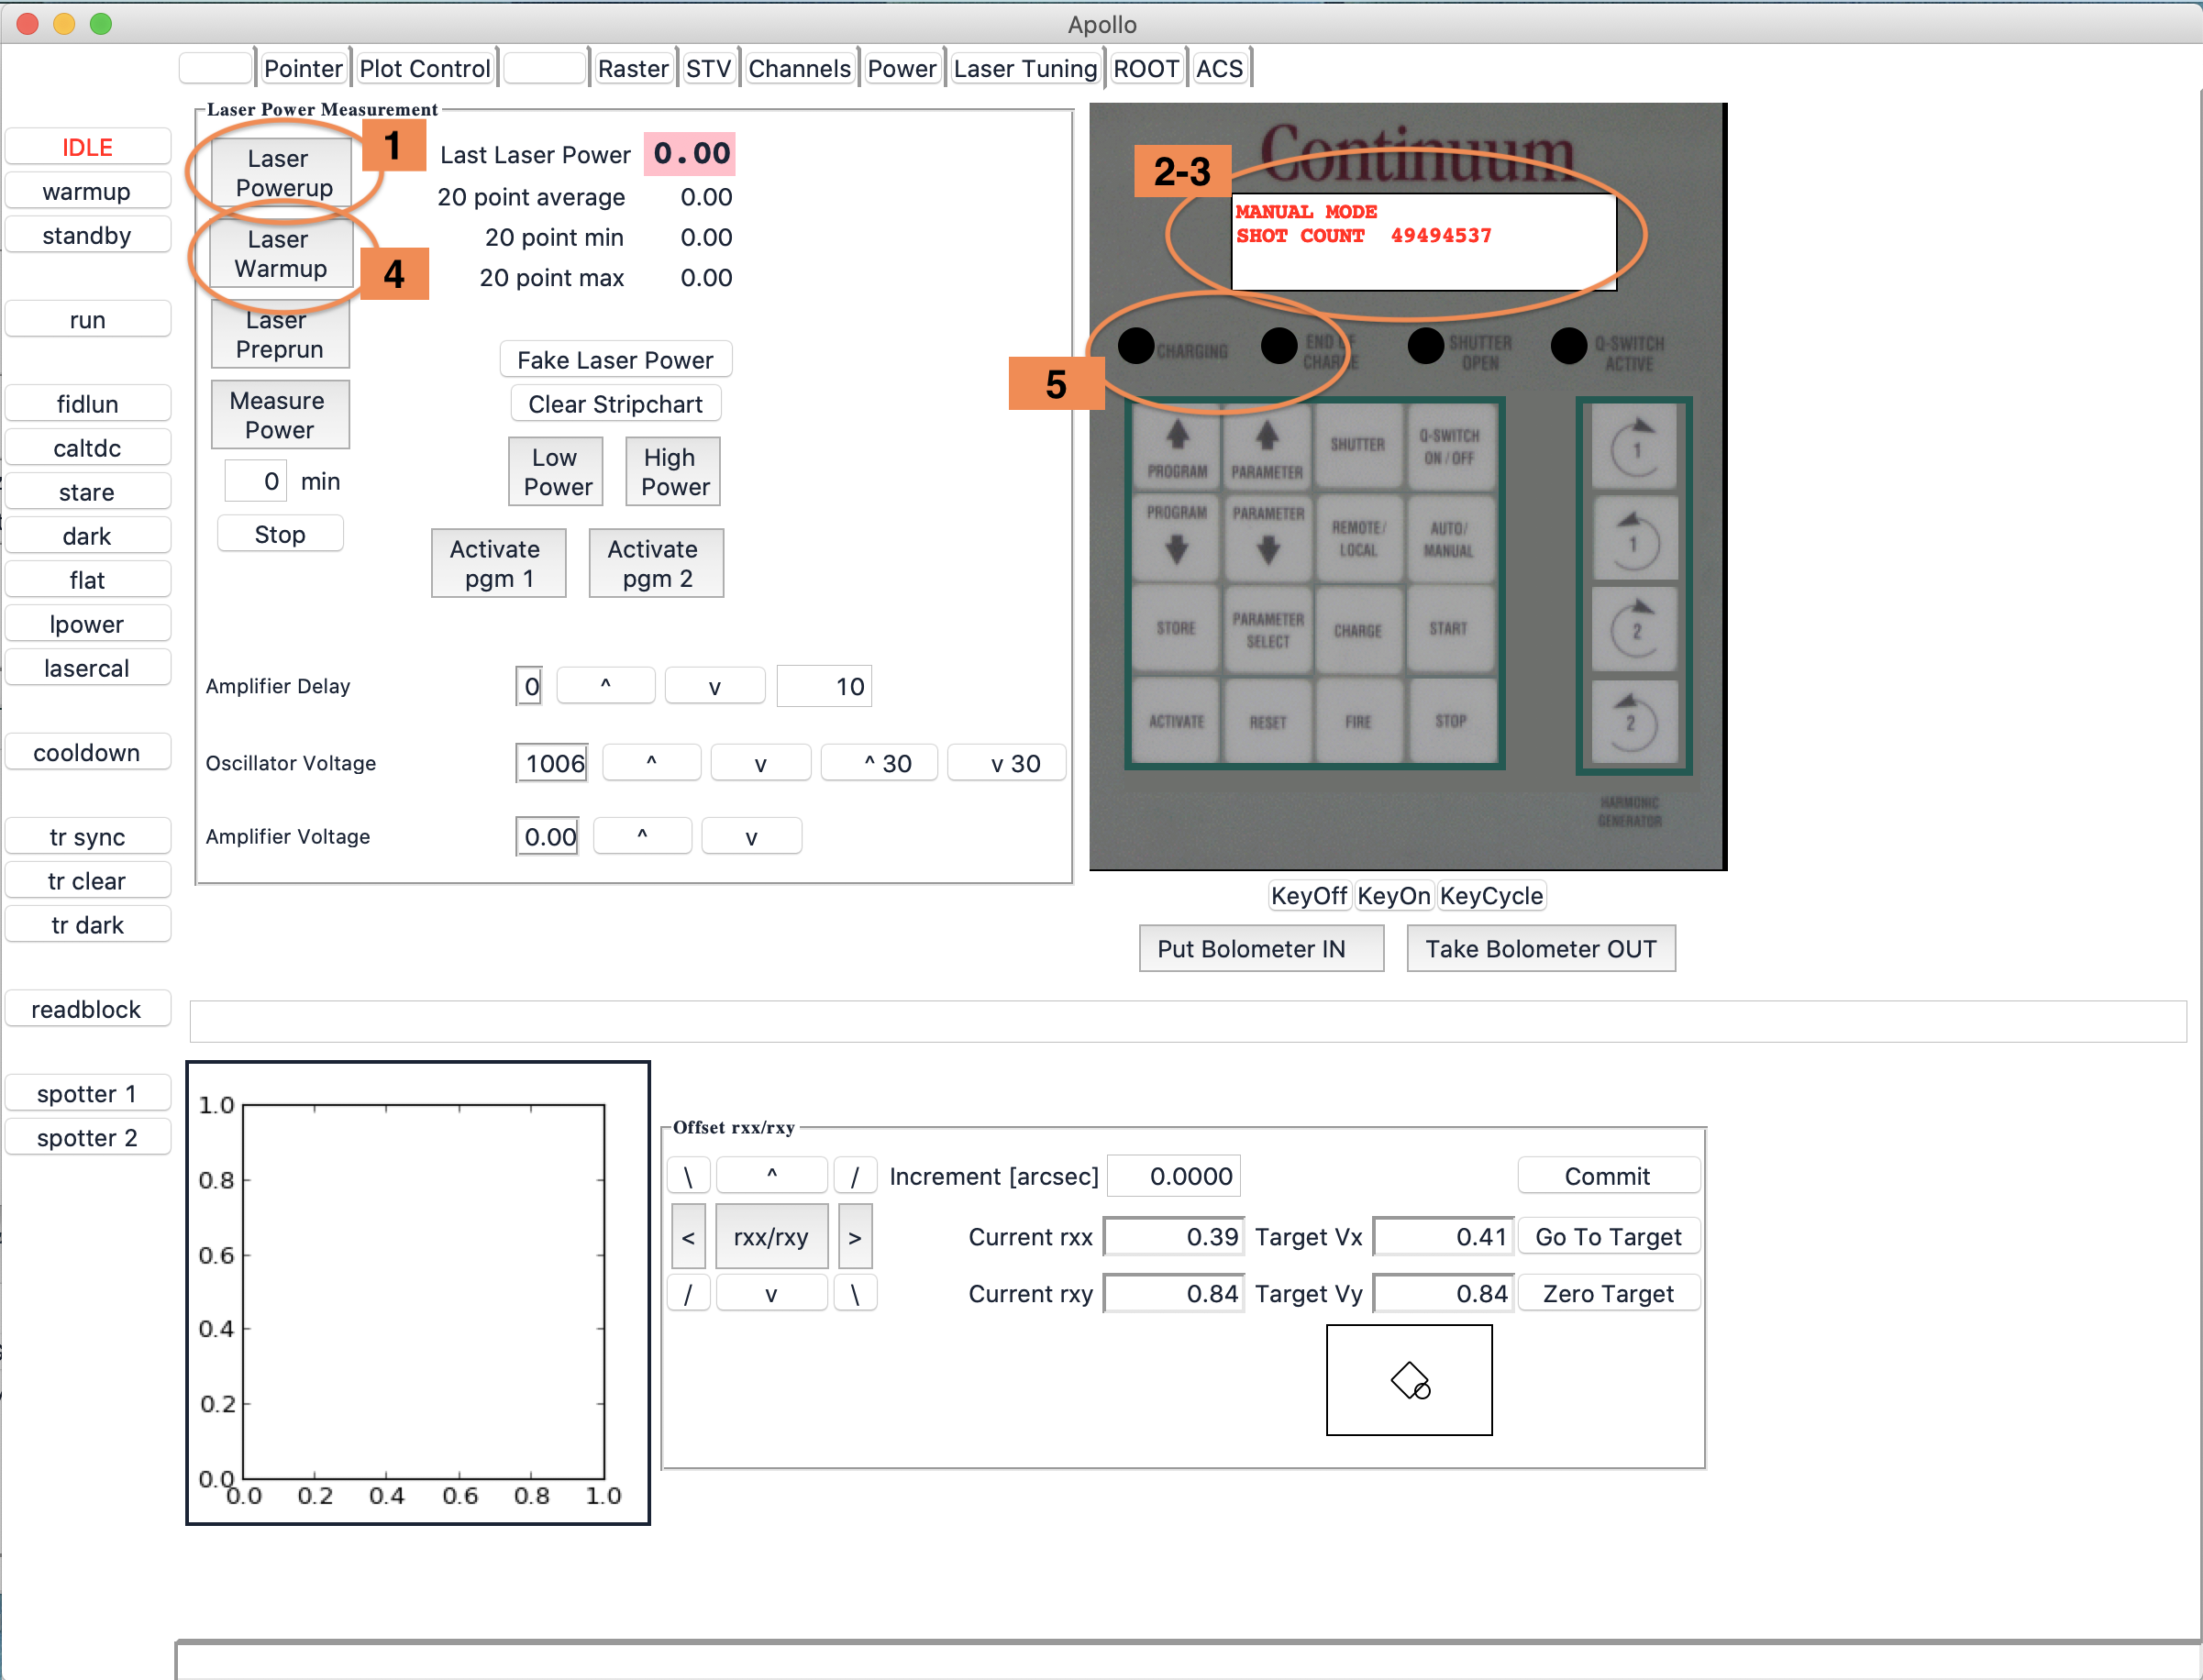
Task: Select High Power
Action: [673, 472]
